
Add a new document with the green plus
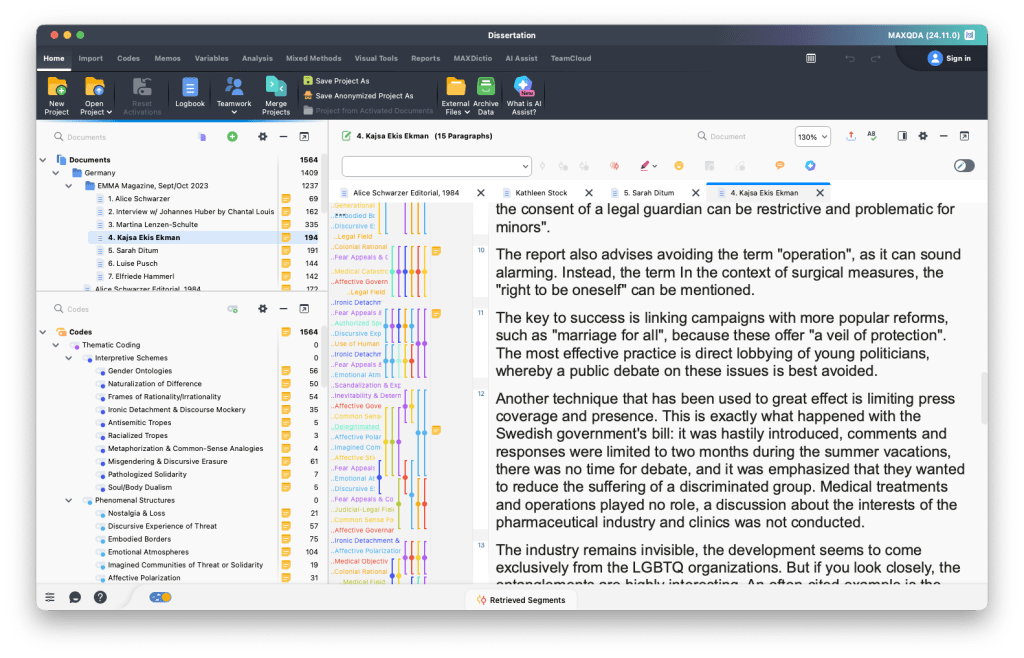click(x=232, y=136)
